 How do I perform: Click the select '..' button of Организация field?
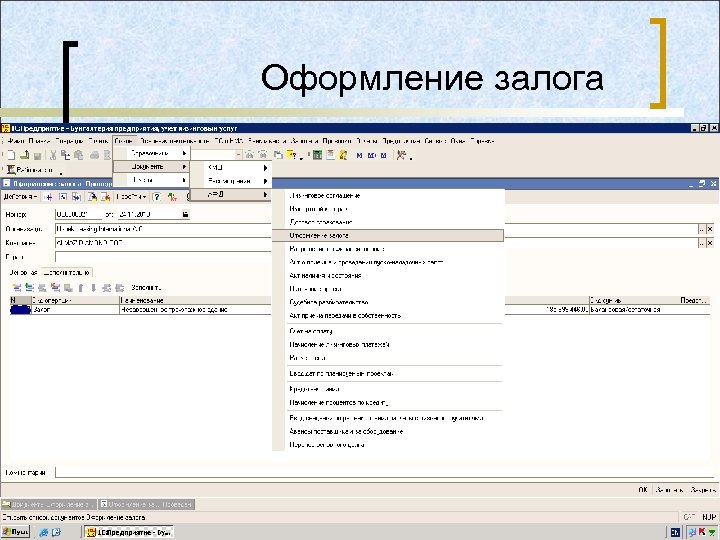702,229
